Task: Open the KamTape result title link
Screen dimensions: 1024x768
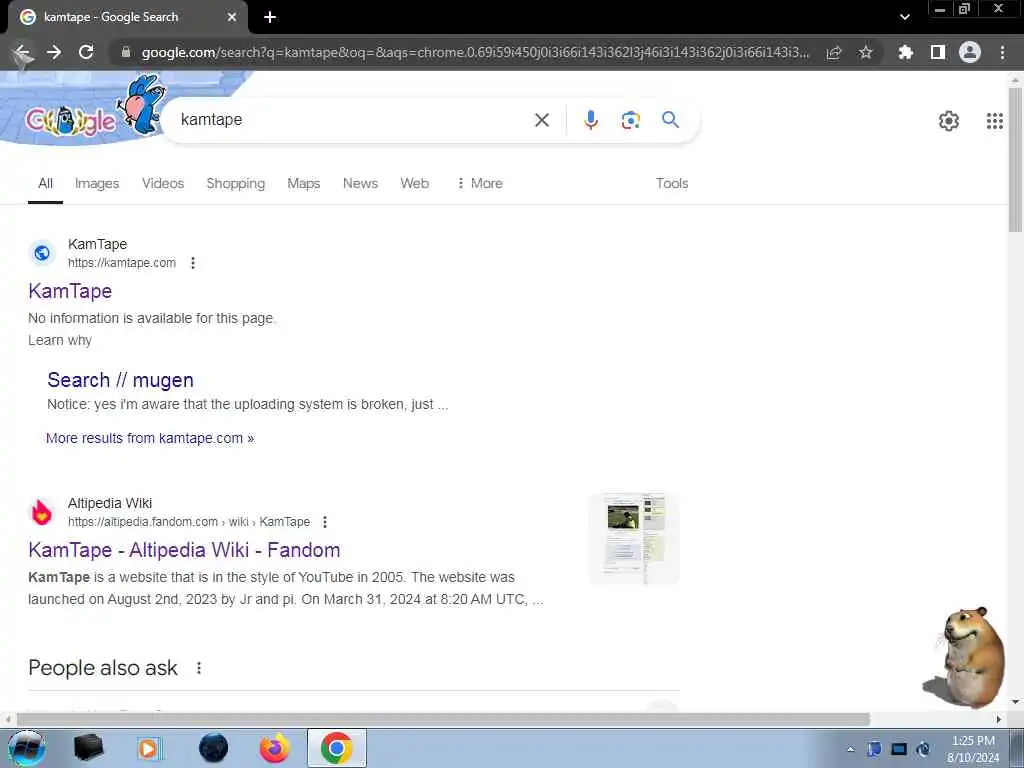Action: 70,291
